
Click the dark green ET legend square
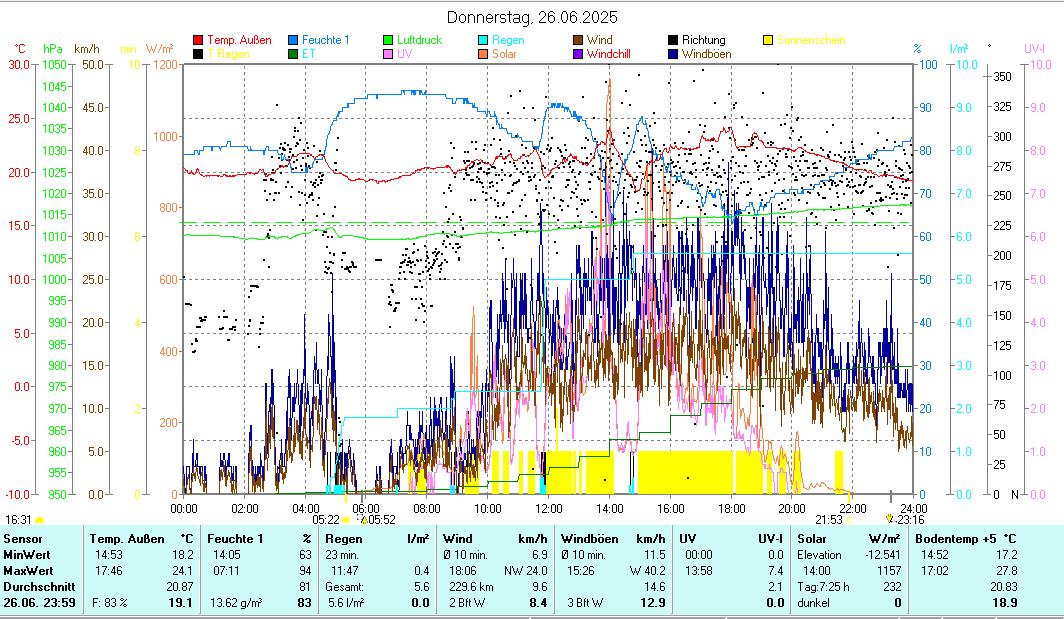tap(294, 54)
